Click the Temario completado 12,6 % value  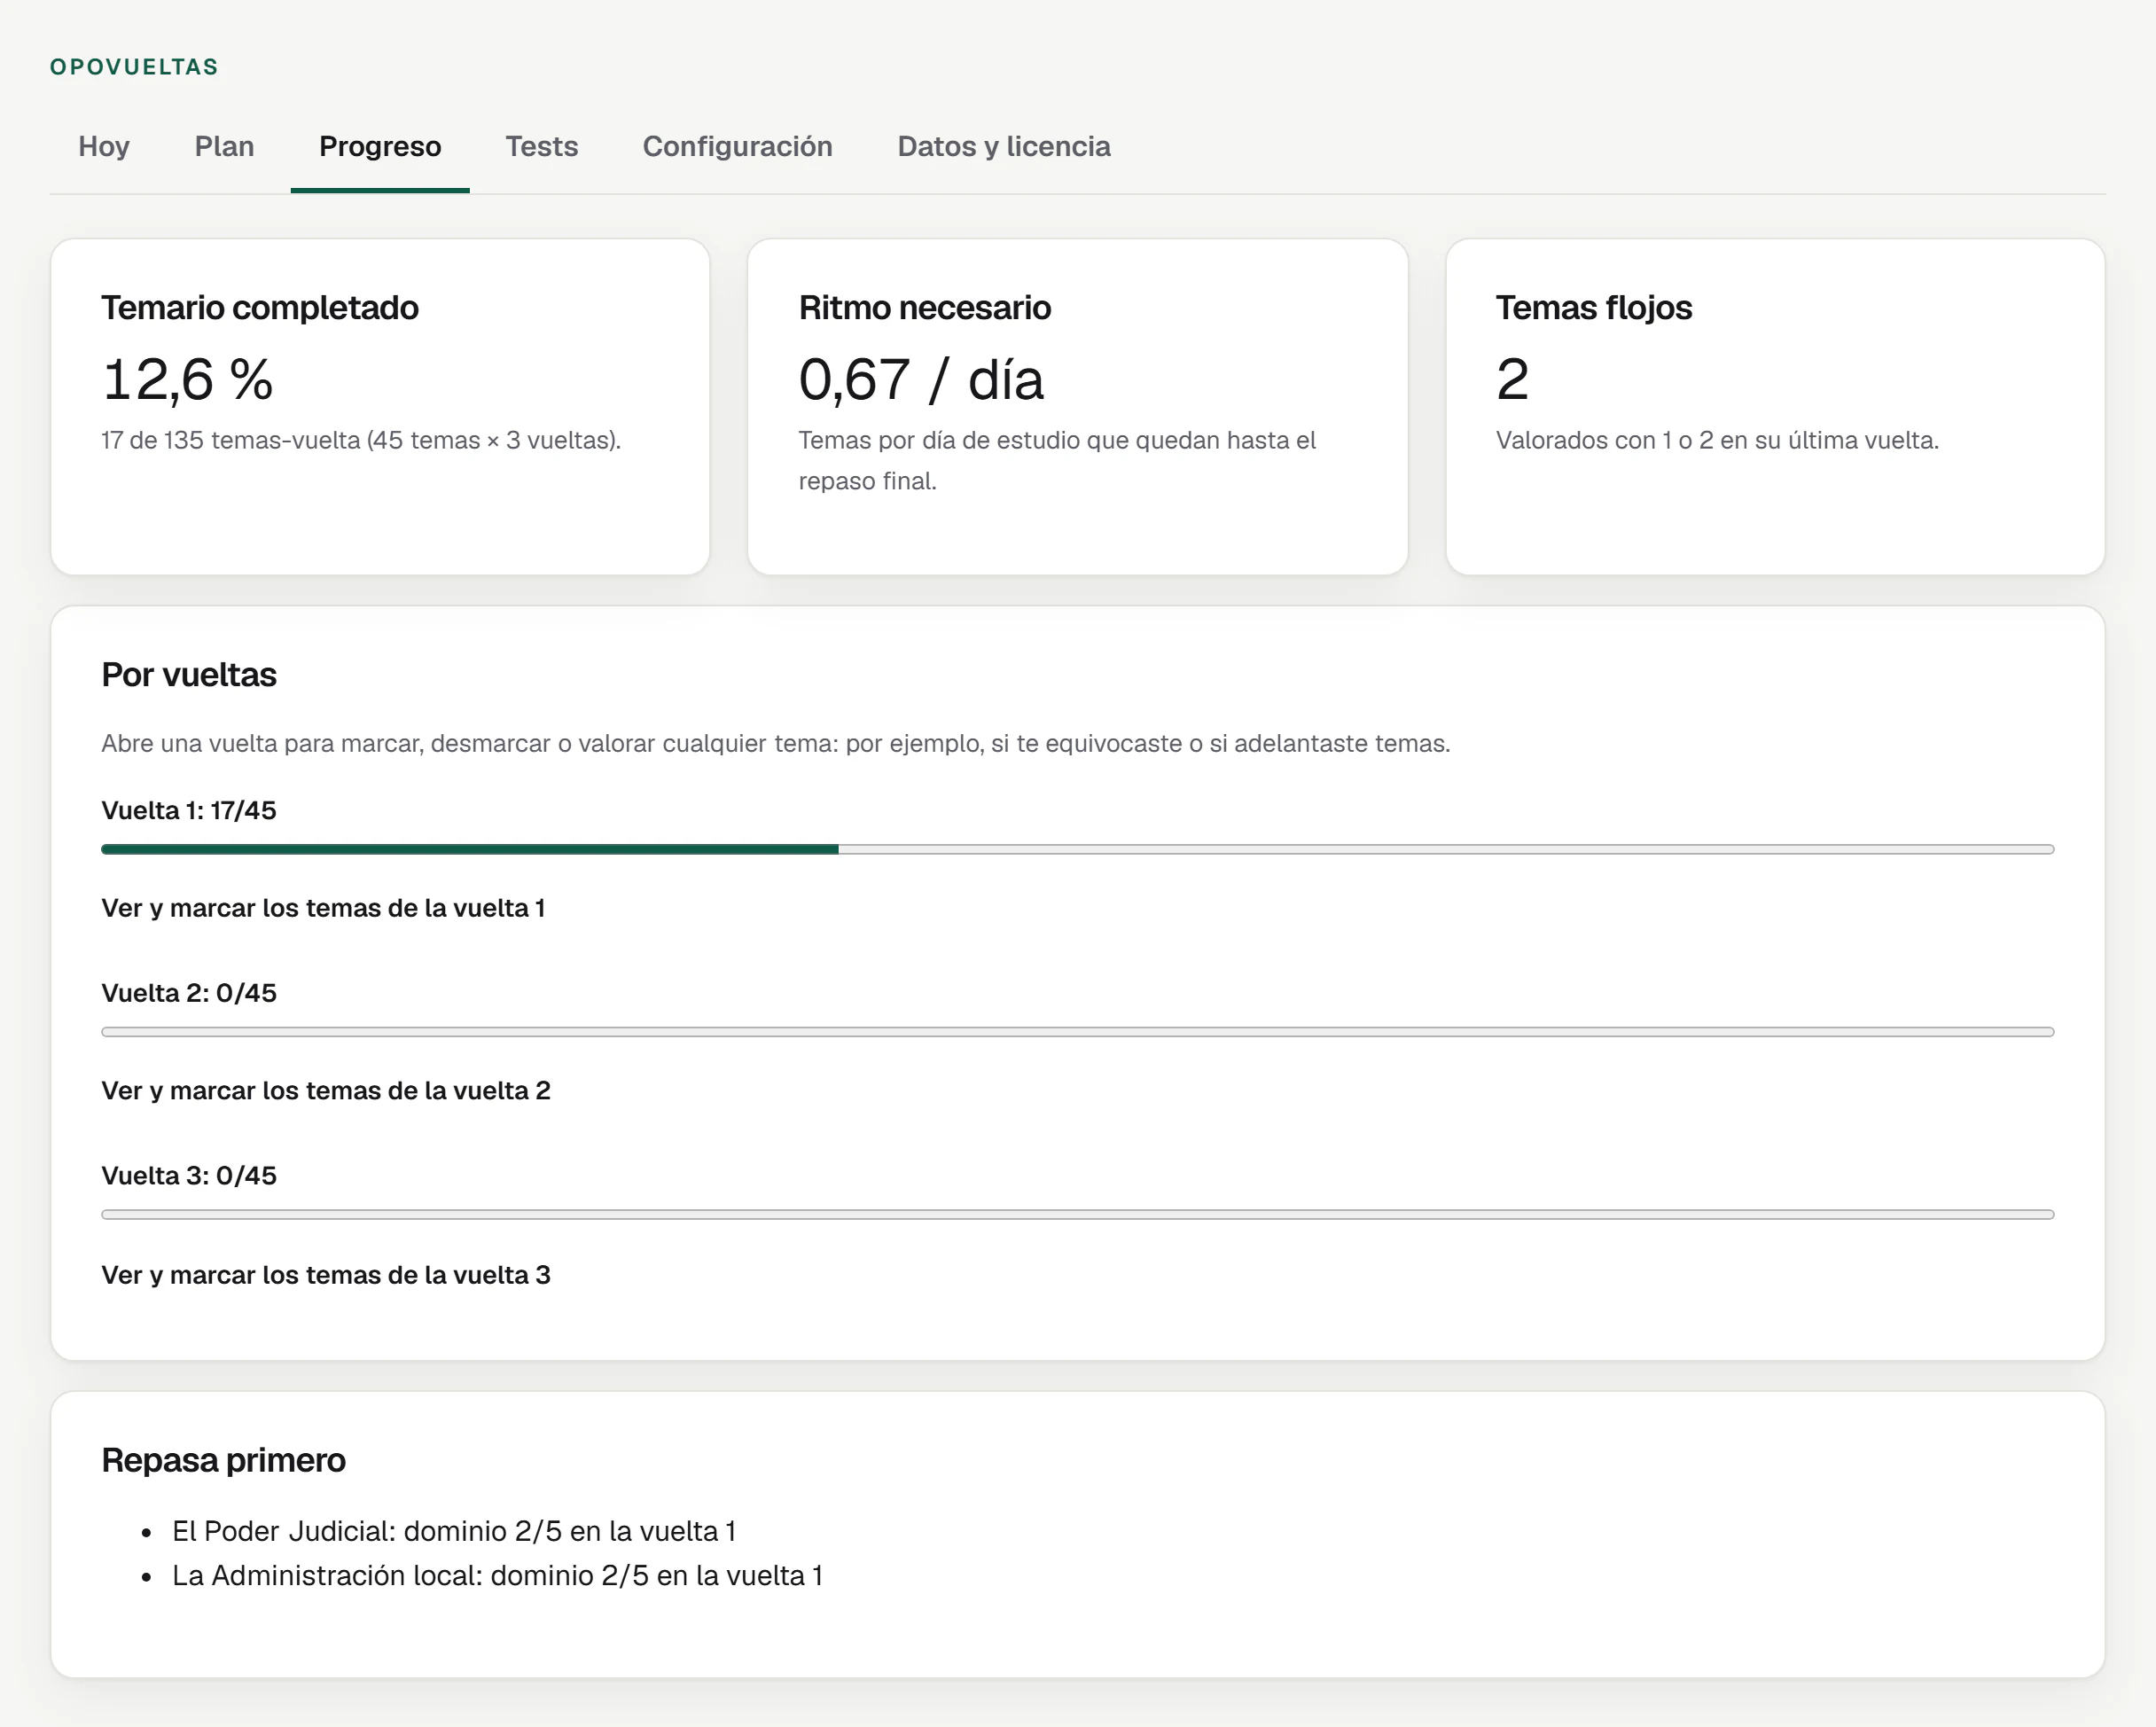(x=187, y=380)
